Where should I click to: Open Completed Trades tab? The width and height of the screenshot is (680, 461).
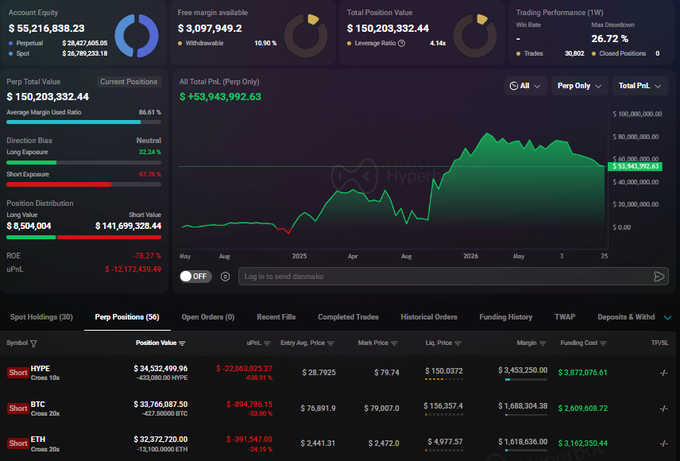(348, 317)
